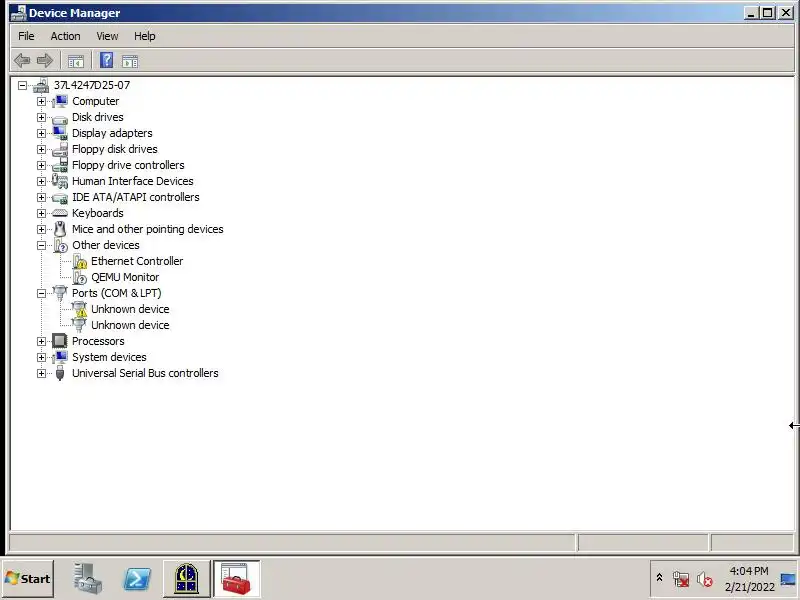Toggle the Show/Hide Console Tree toolbar icon
The height and width of the screenshot is (600, 800).
click(76, 61)
